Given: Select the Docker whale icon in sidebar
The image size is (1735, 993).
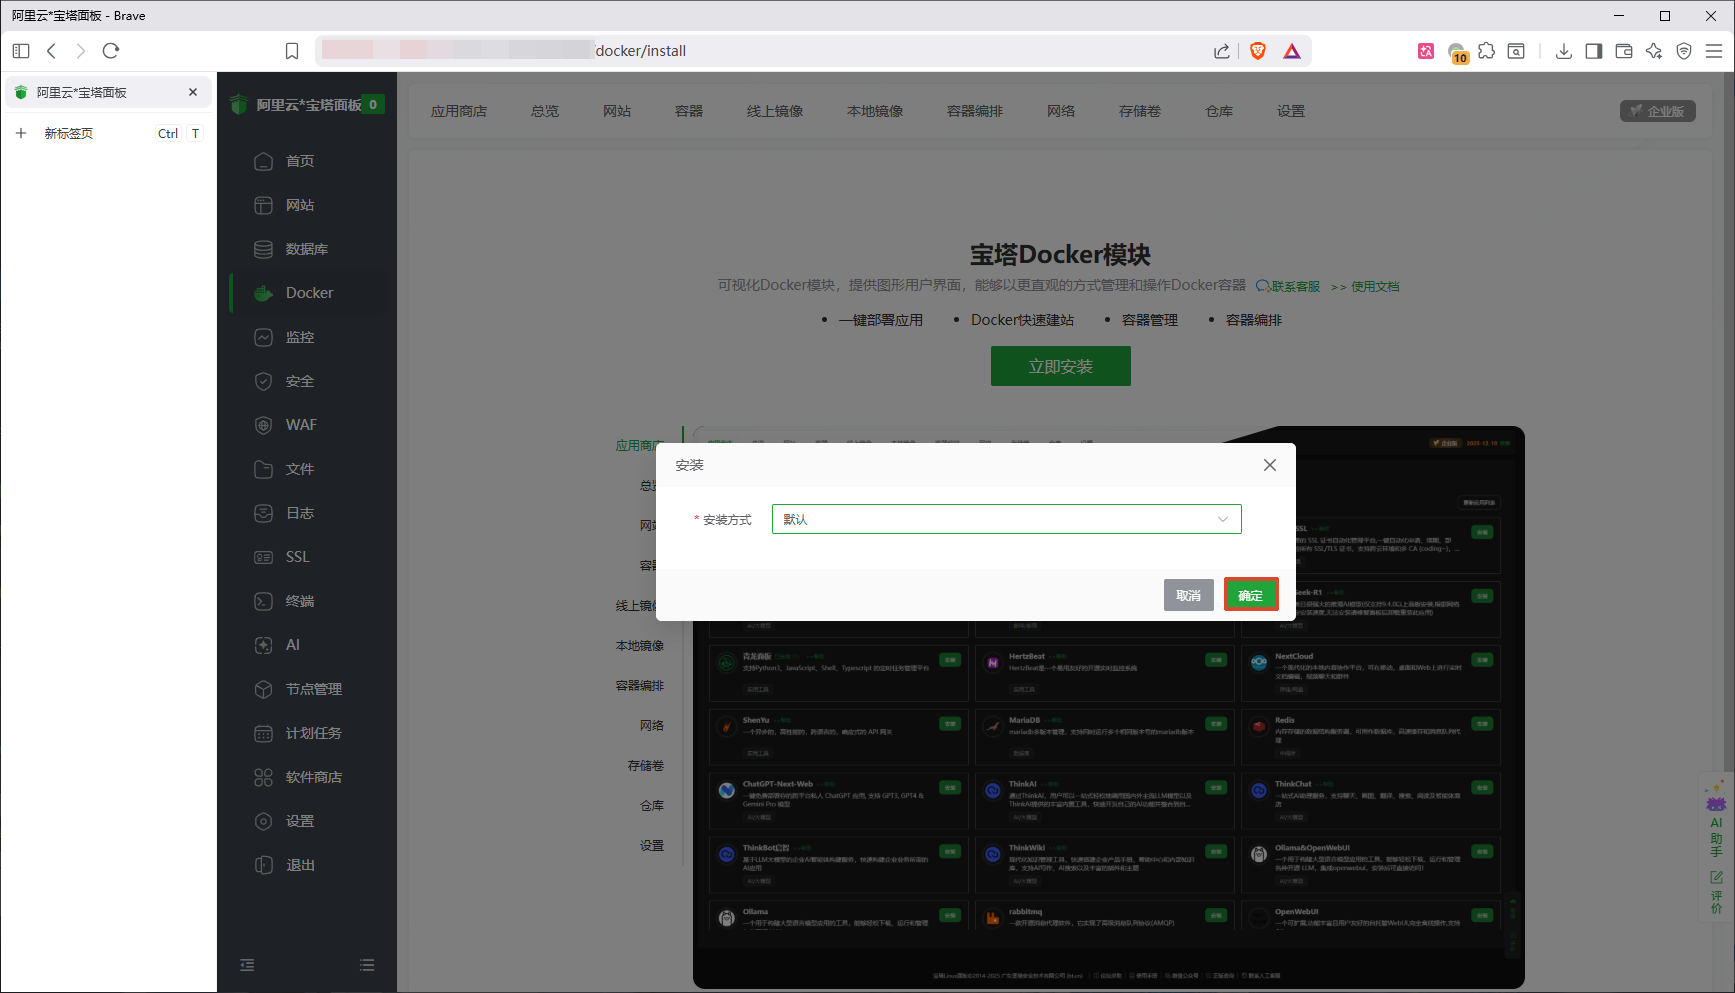Looking at the screenshot, I should point(263,293).
